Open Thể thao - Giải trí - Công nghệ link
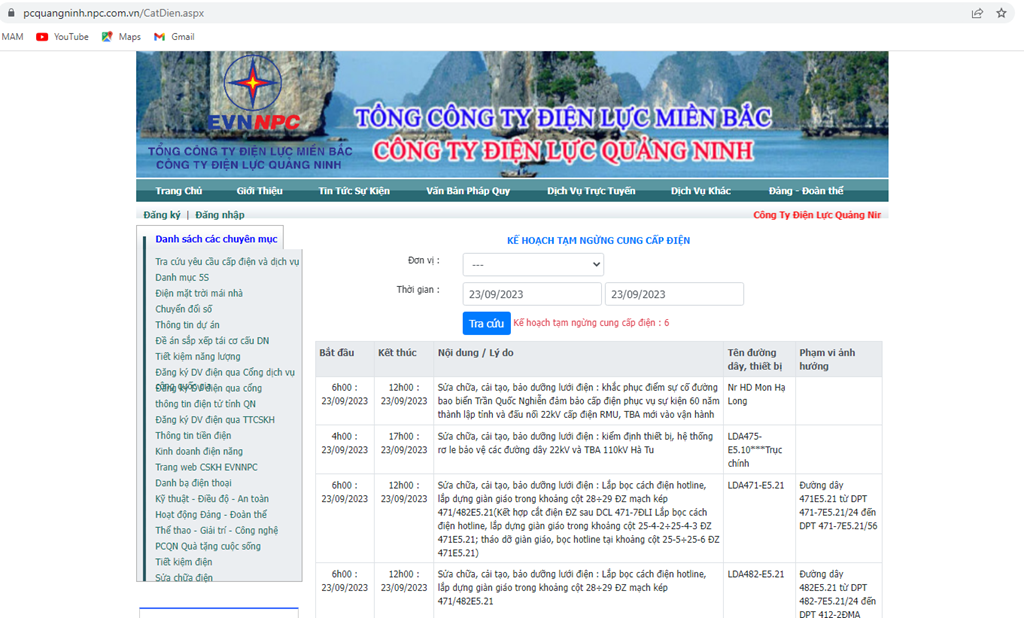Screen dimensions: 1024x618 point(217,530)
